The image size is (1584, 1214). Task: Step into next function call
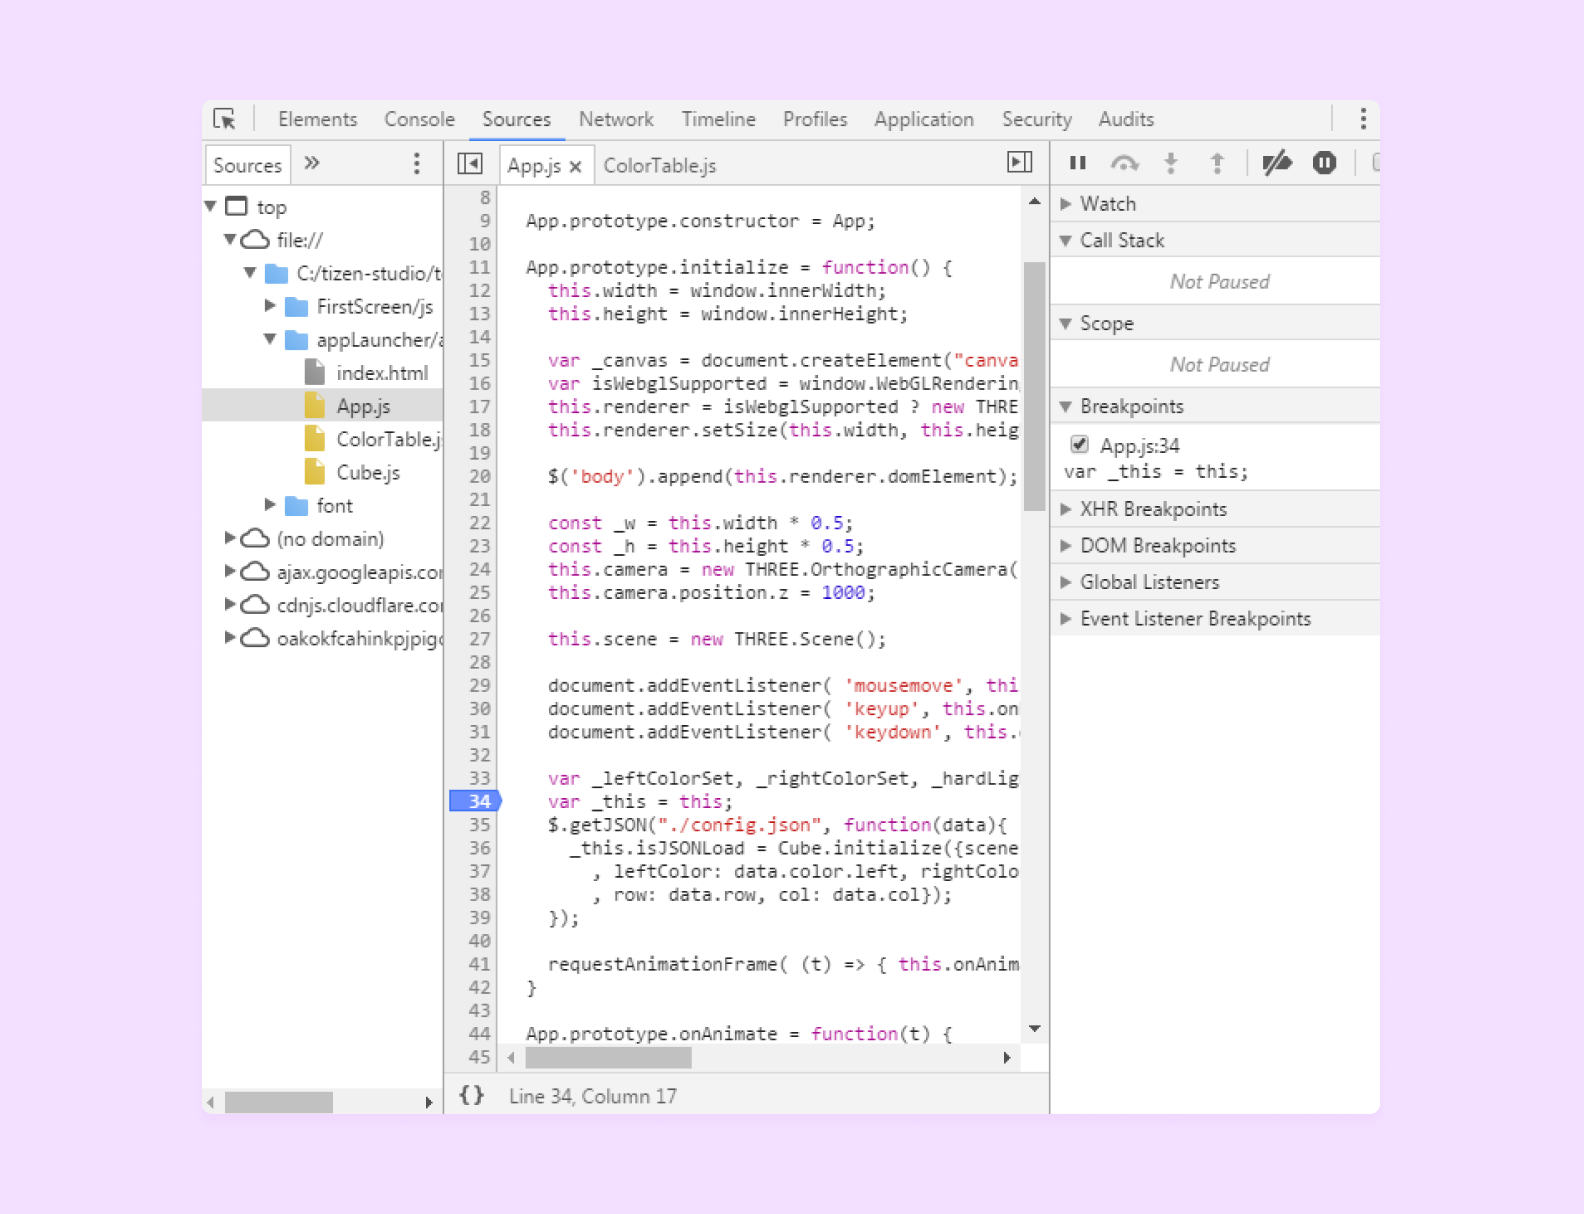(1171, 162)
